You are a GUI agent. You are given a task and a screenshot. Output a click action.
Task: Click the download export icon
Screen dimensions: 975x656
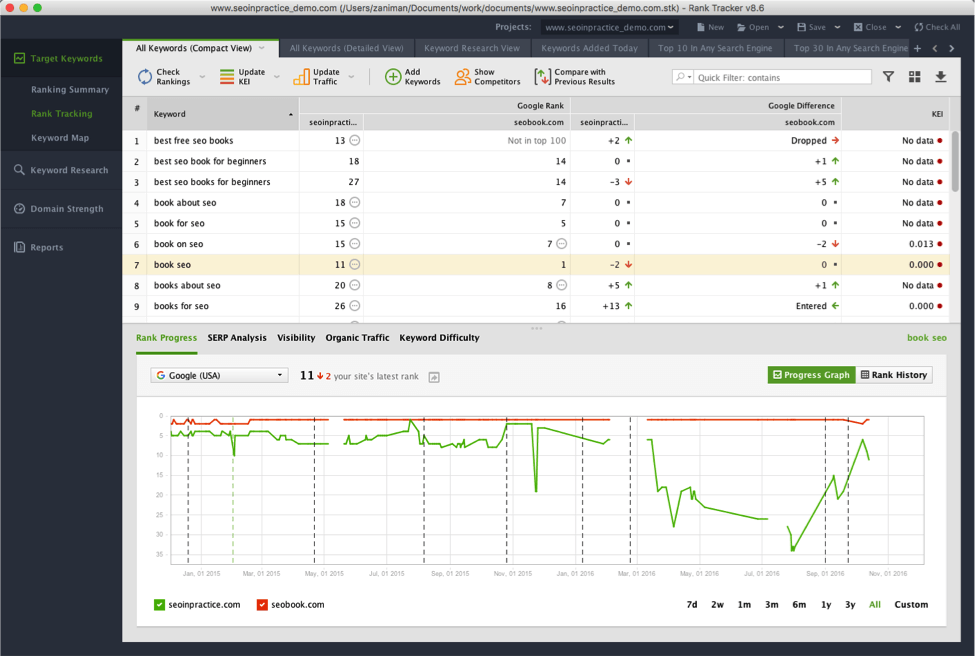tap(940, 77)
